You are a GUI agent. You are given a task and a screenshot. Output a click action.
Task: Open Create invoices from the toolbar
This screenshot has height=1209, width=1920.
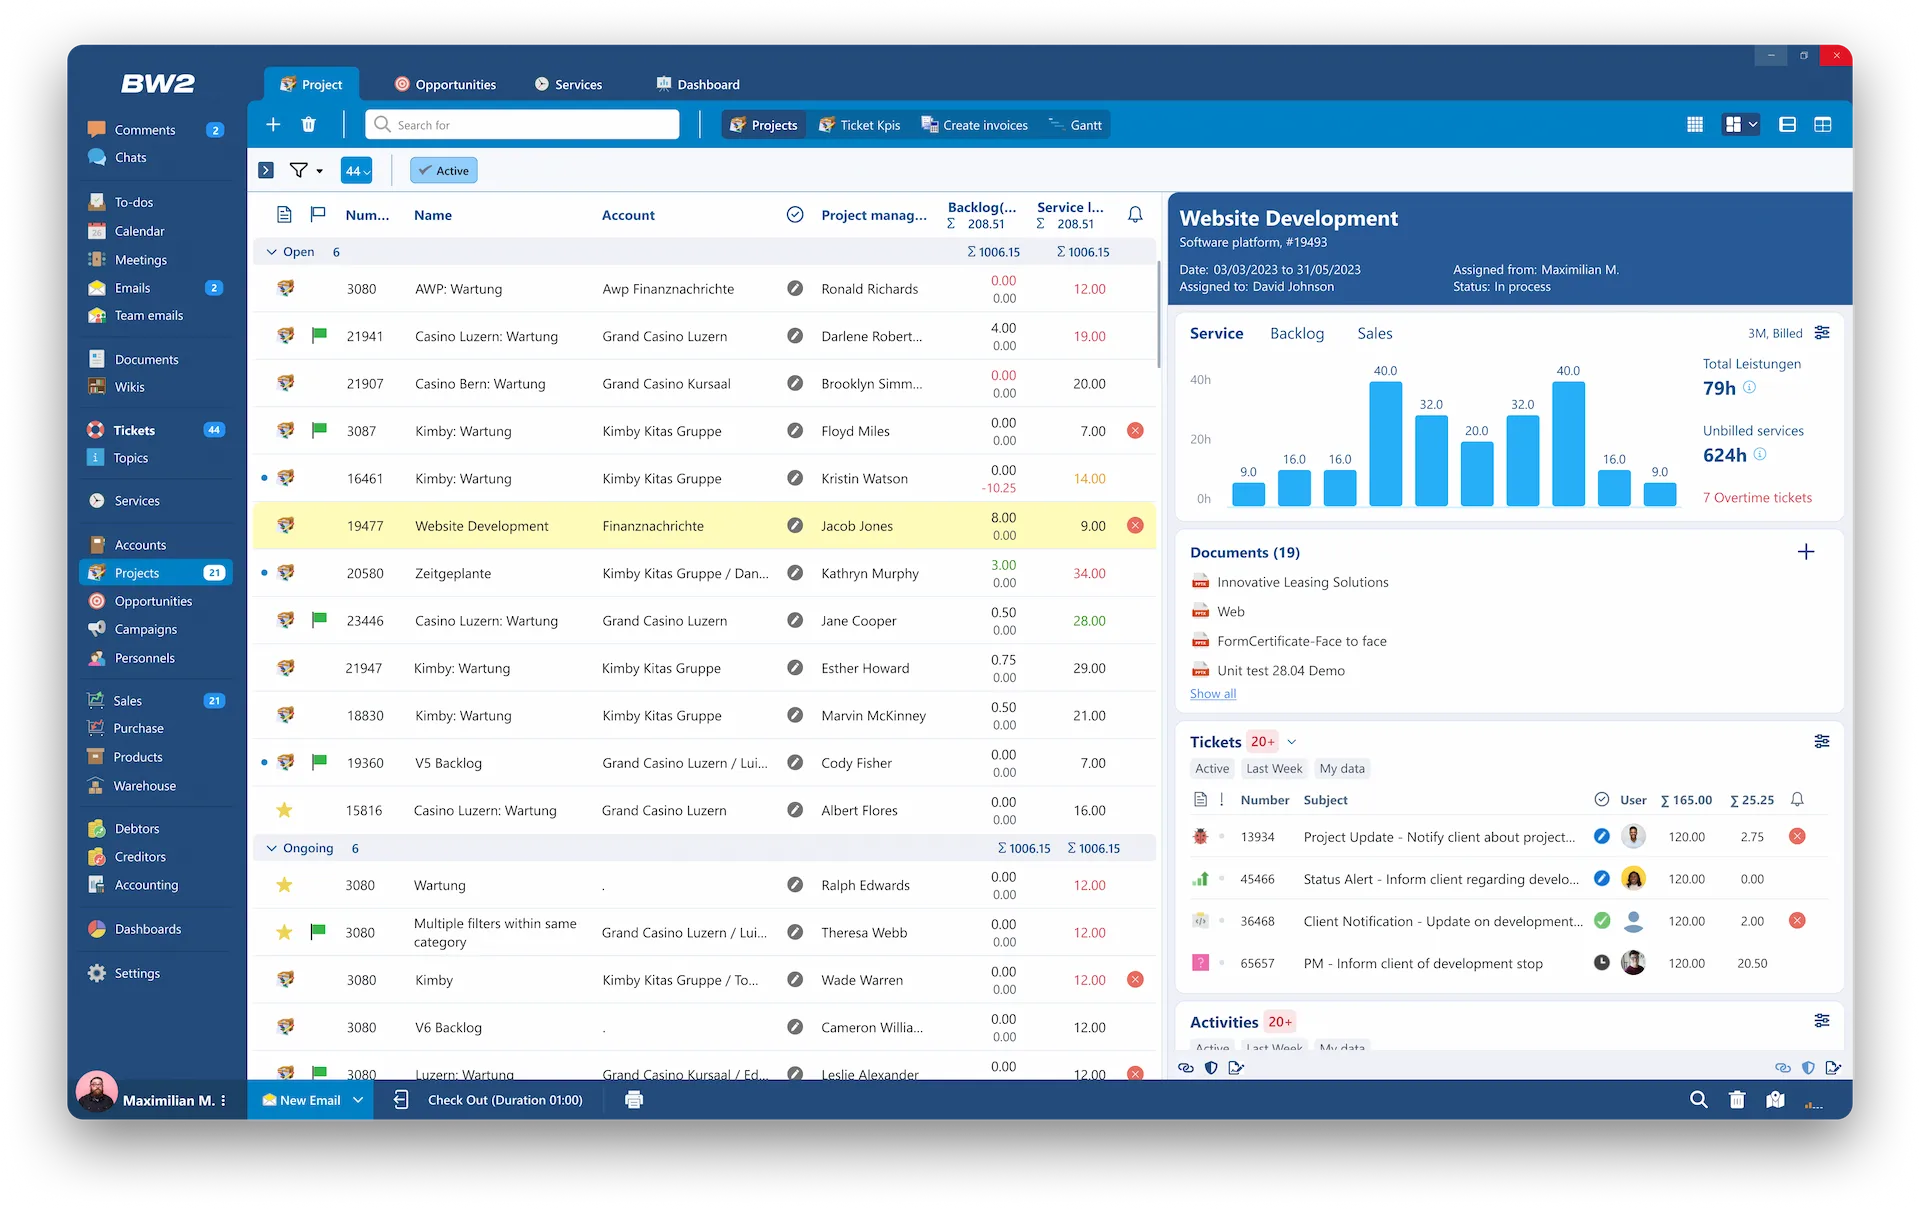(973, 124)
